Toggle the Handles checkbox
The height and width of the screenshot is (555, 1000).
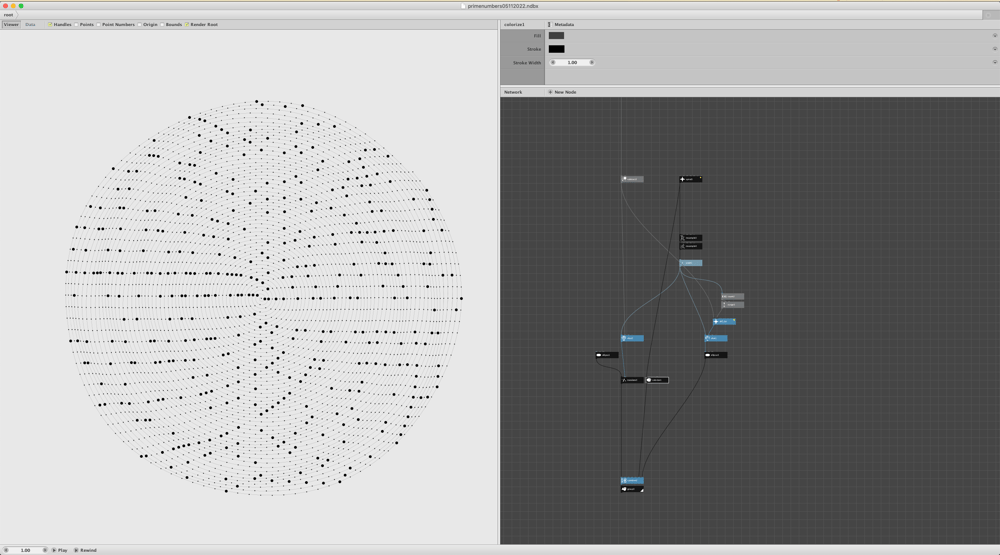click(50, 24)
